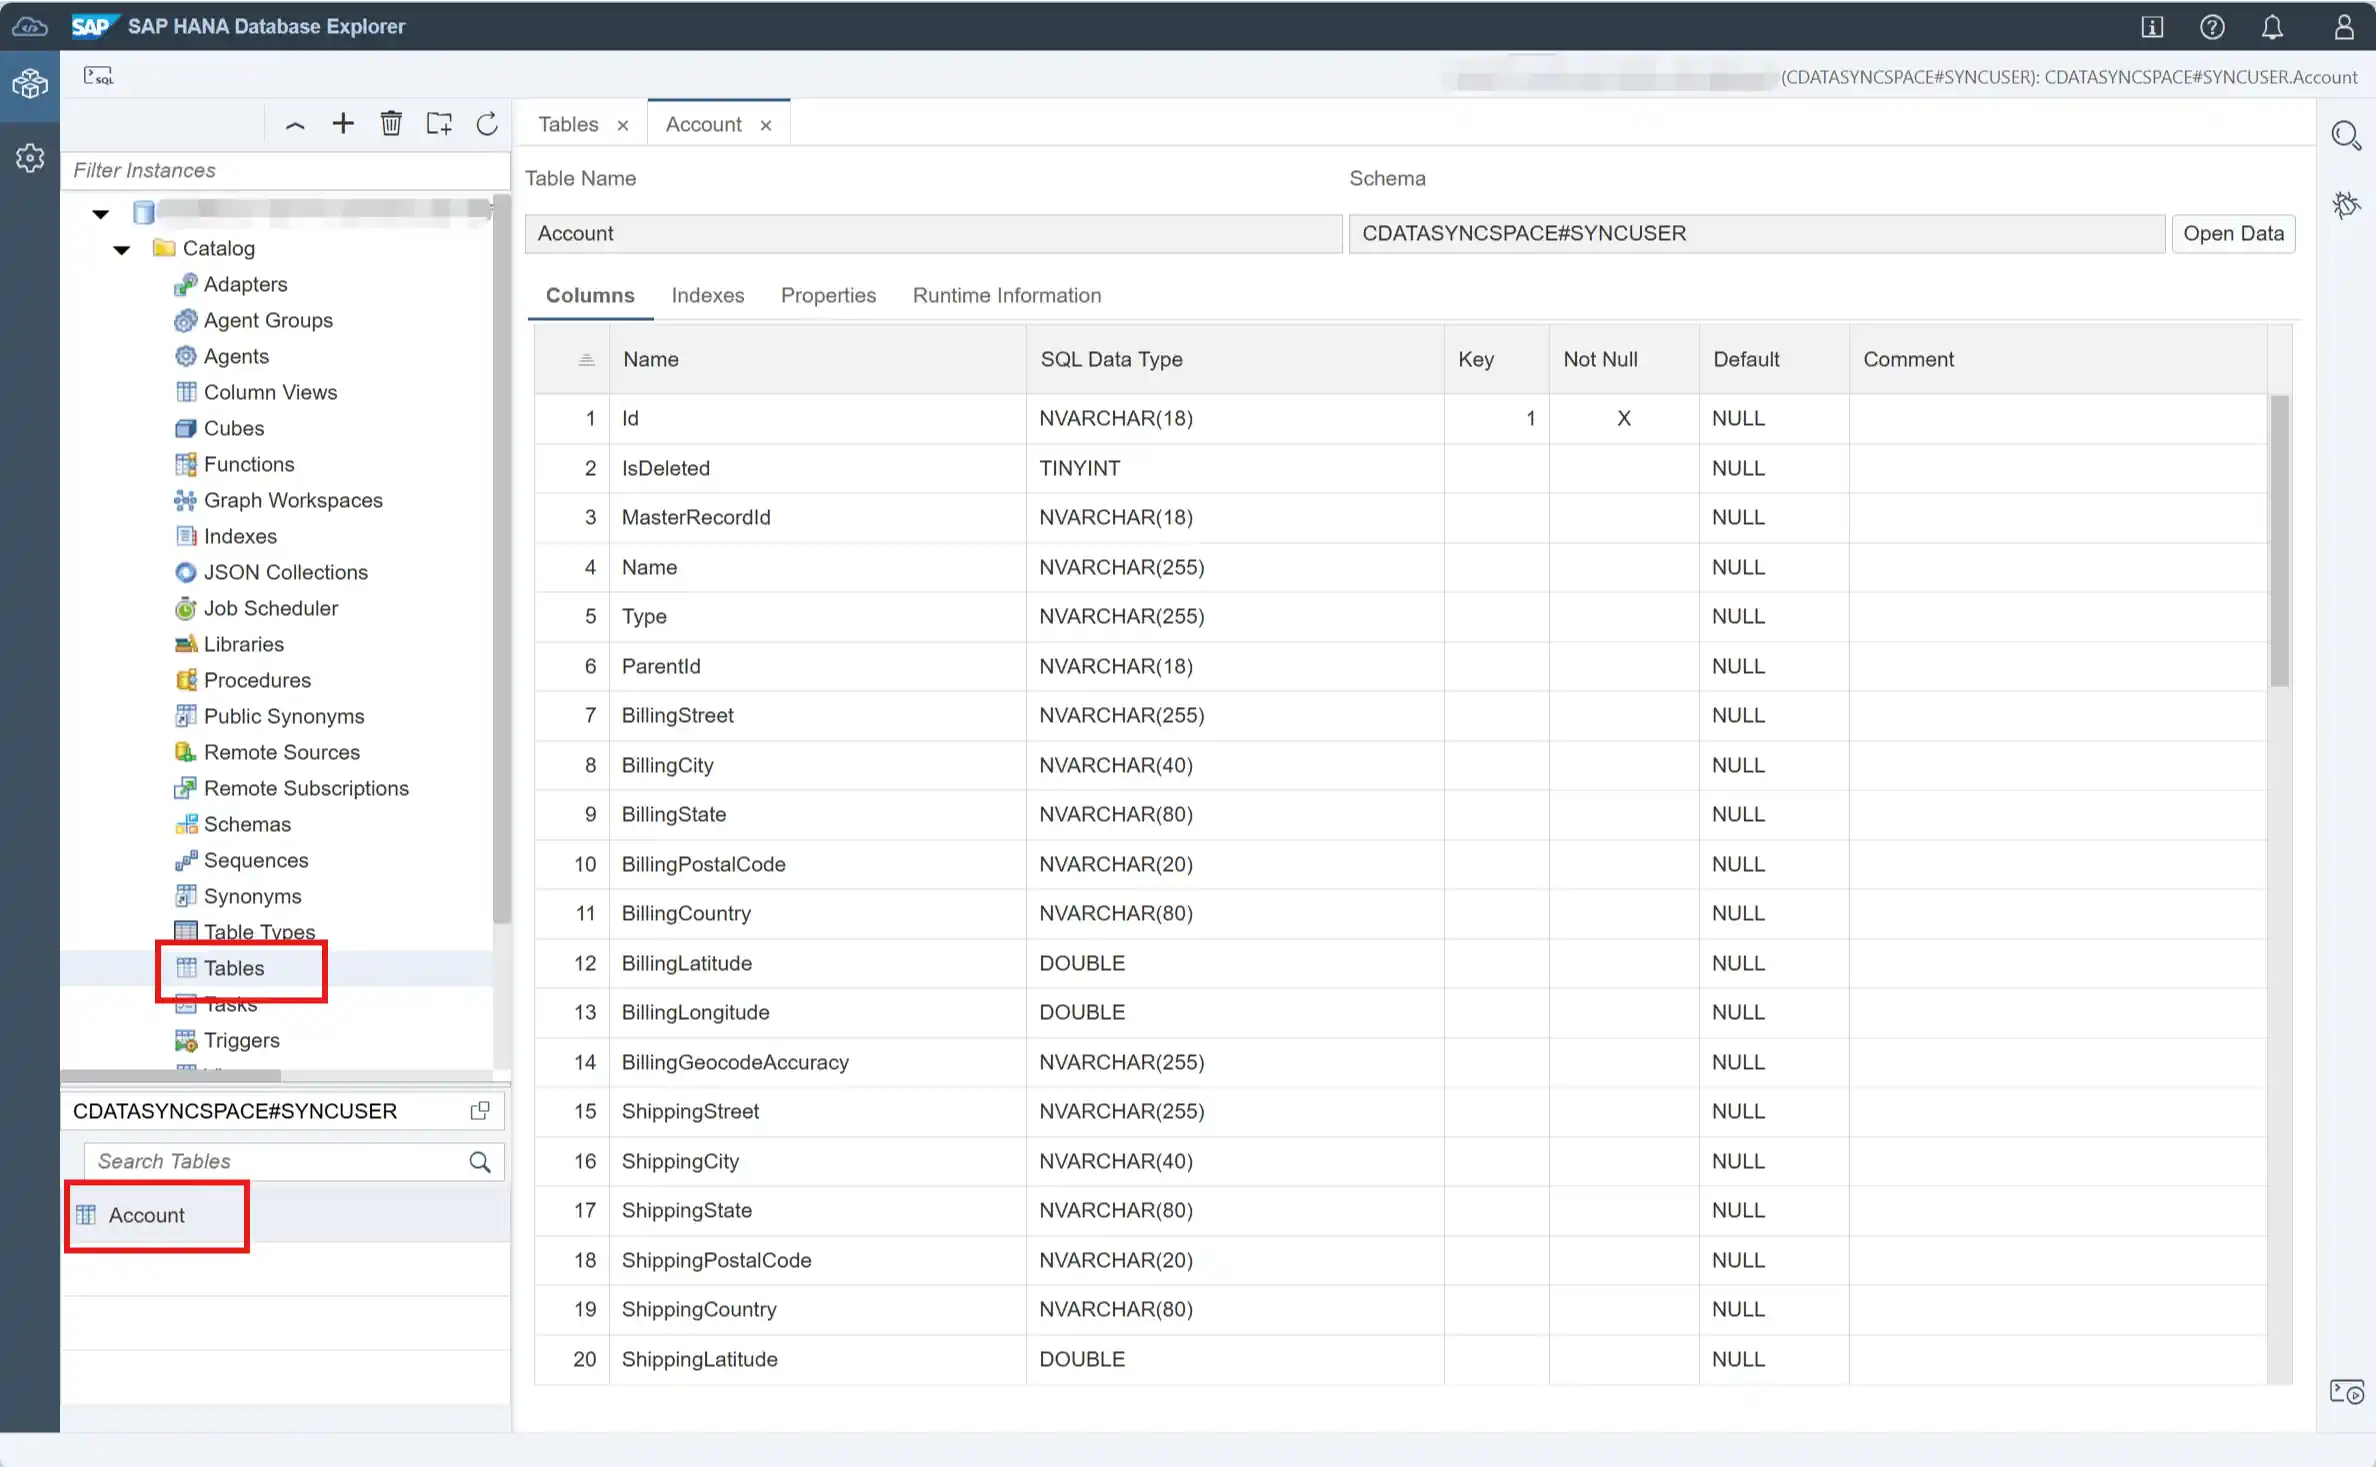Open the SQL console icon
Viewport: 2376px width, 1467px height.
click(x=98, y=76)
